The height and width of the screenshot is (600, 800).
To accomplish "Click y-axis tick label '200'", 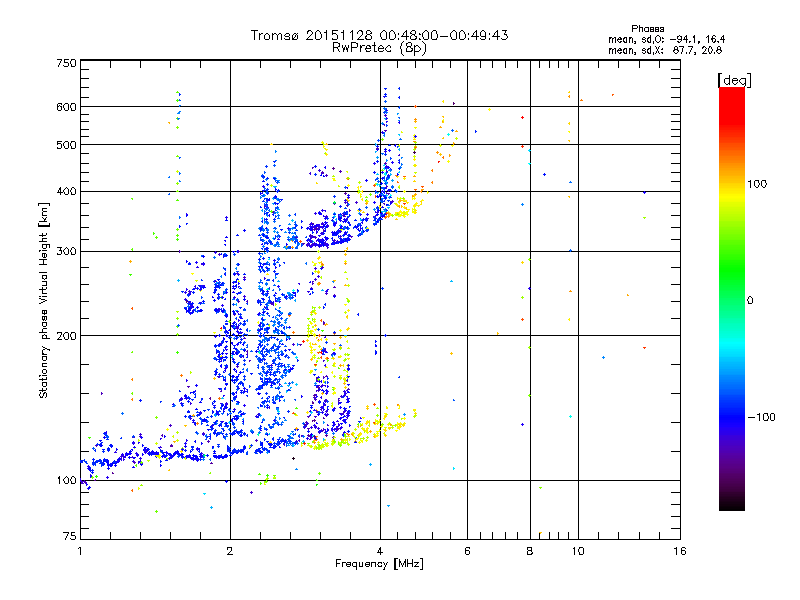I will coord(66,336).
